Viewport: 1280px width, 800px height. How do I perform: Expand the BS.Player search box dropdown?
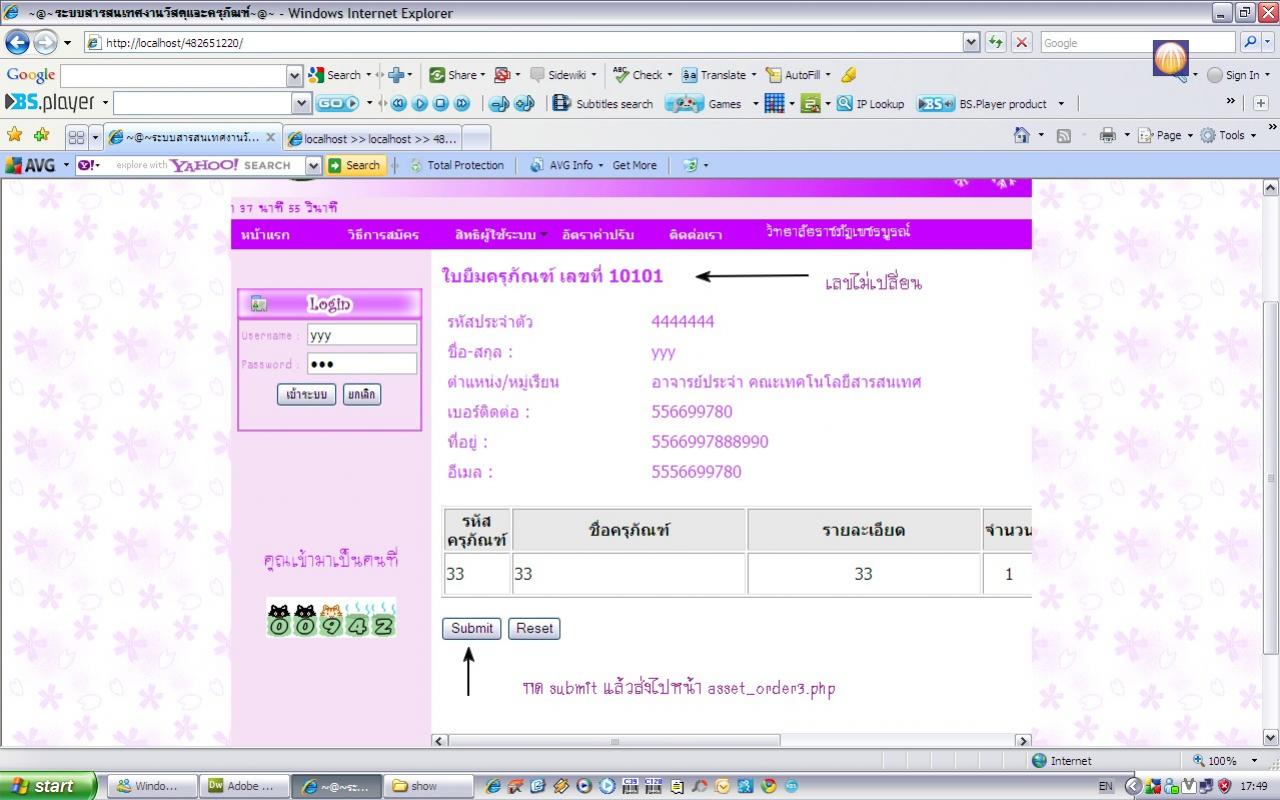(302, 103)
